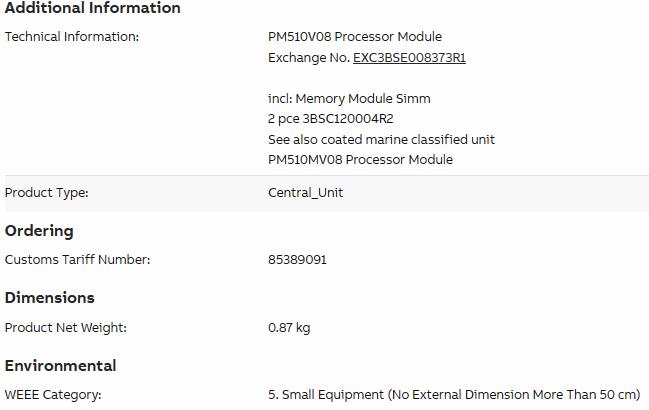Image resolution: width=649 pixels, height=410 pixels.
Task: Click the Technical Information label
Action: [x=72, y=36]
